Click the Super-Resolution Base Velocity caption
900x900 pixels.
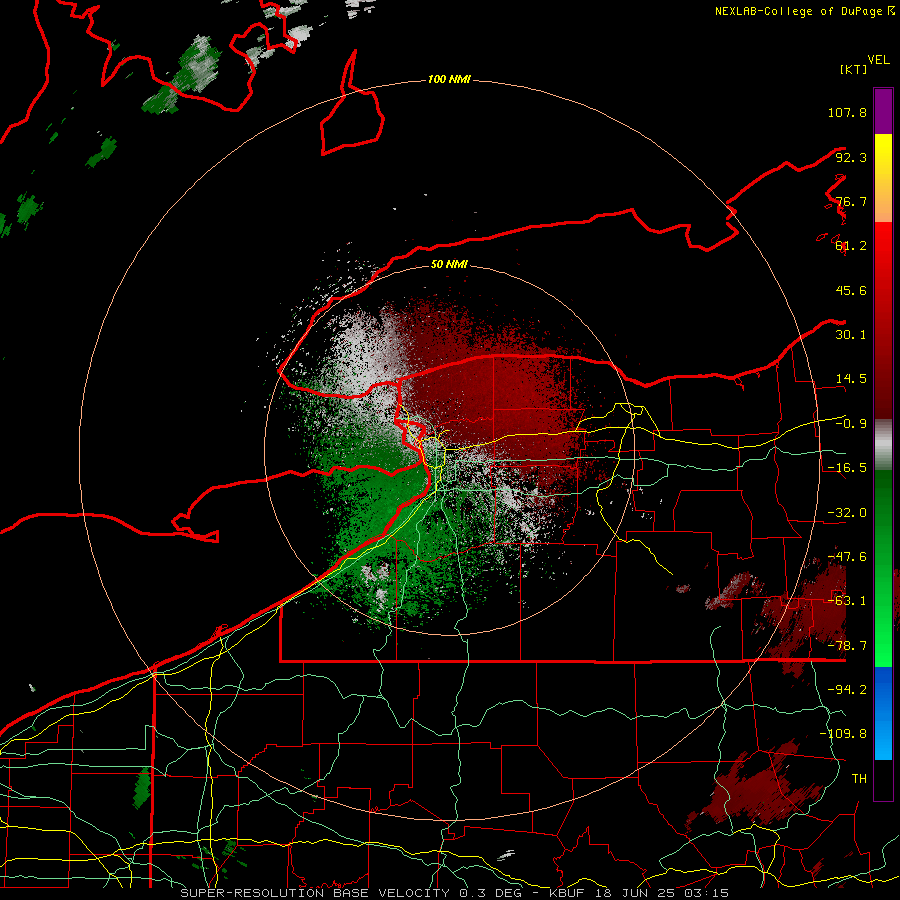pos(455,893)
